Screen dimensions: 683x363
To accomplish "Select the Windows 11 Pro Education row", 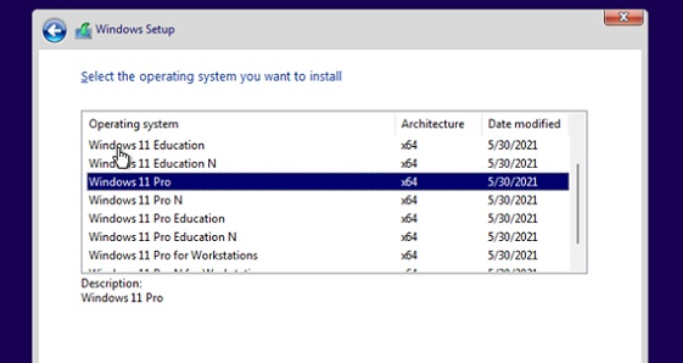I will 328,218.
